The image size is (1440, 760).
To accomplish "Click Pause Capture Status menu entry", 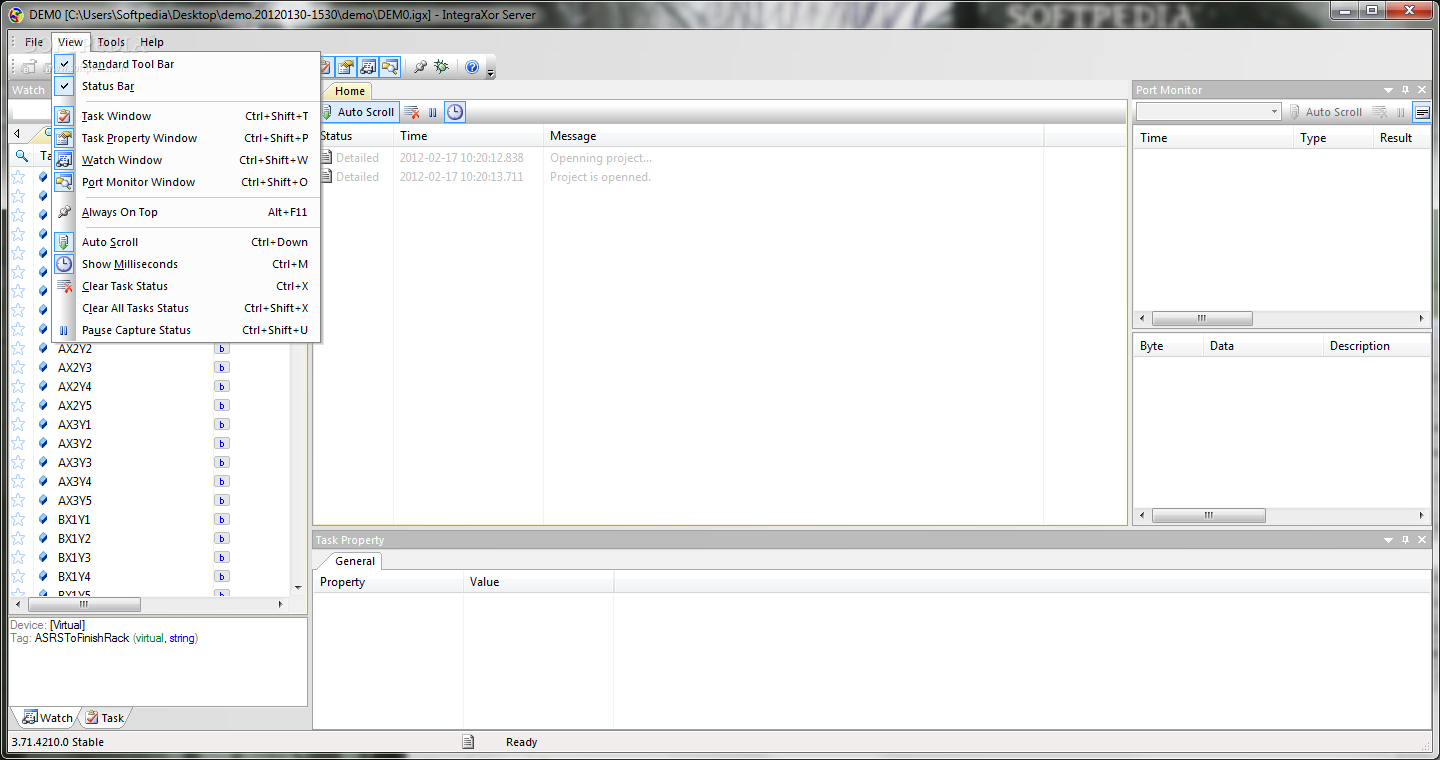I will (x=186, y=330).
